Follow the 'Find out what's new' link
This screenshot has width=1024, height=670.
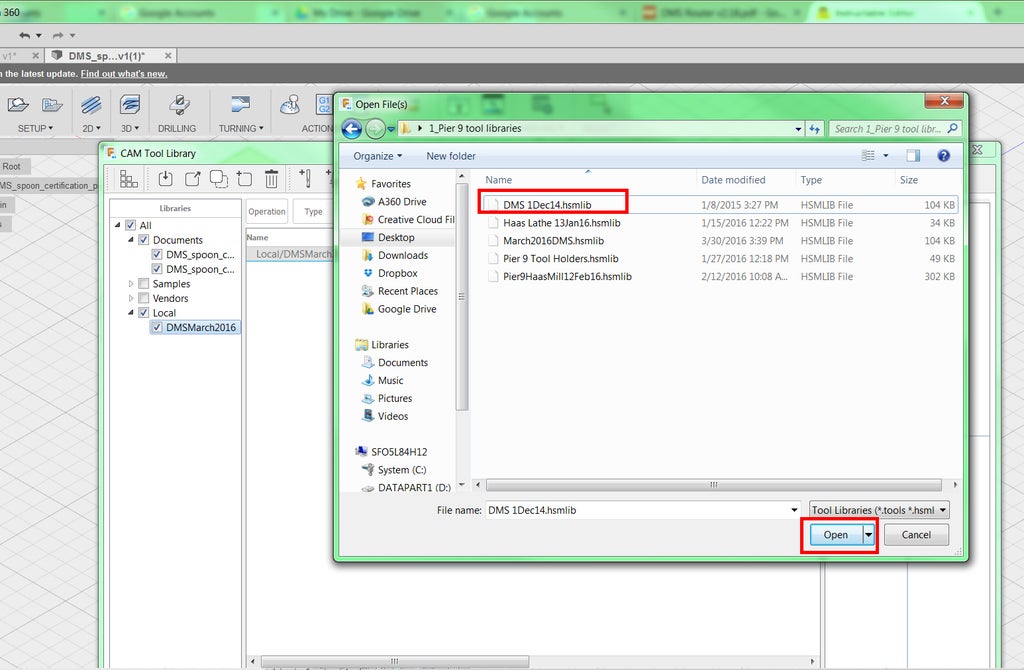tap(124, 74)
